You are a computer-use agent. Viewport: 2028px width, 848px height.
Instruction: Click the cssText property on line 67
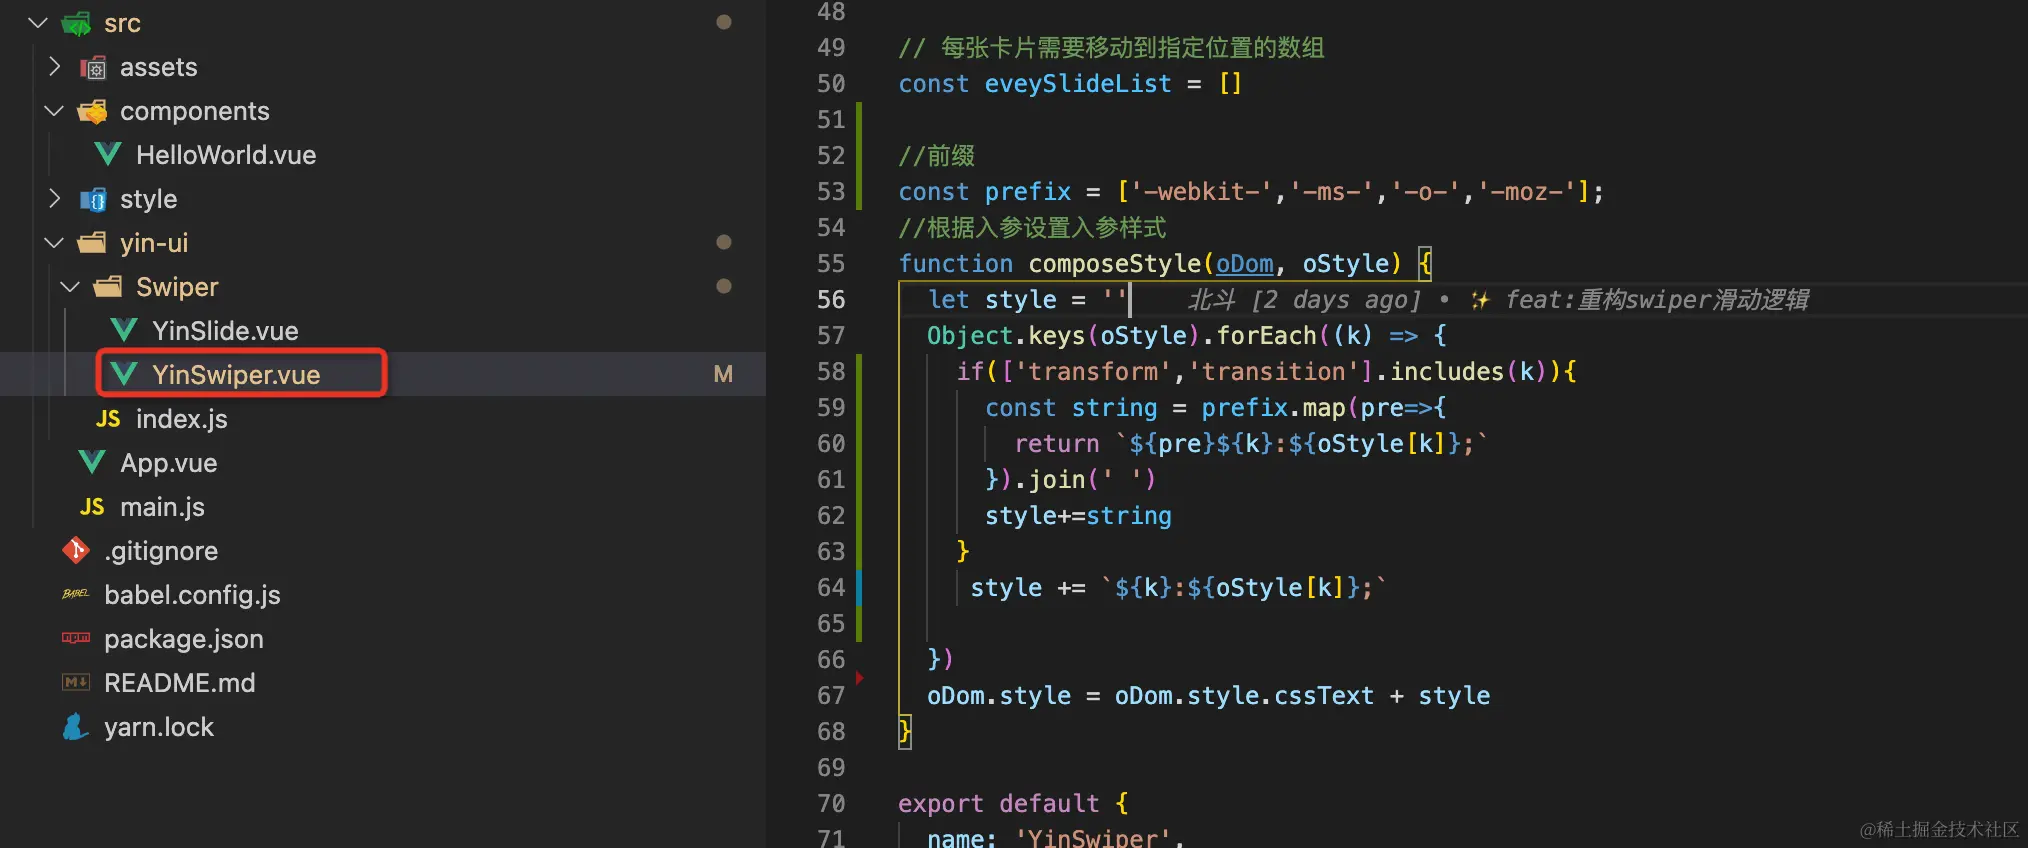point(1324,695)
